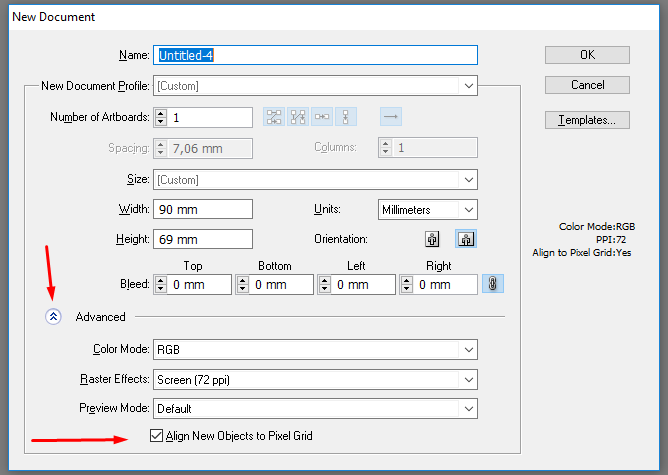Open the New Document Profile dropdown
The width and height of the screenshot is (668, 475).
click(468, 86)
